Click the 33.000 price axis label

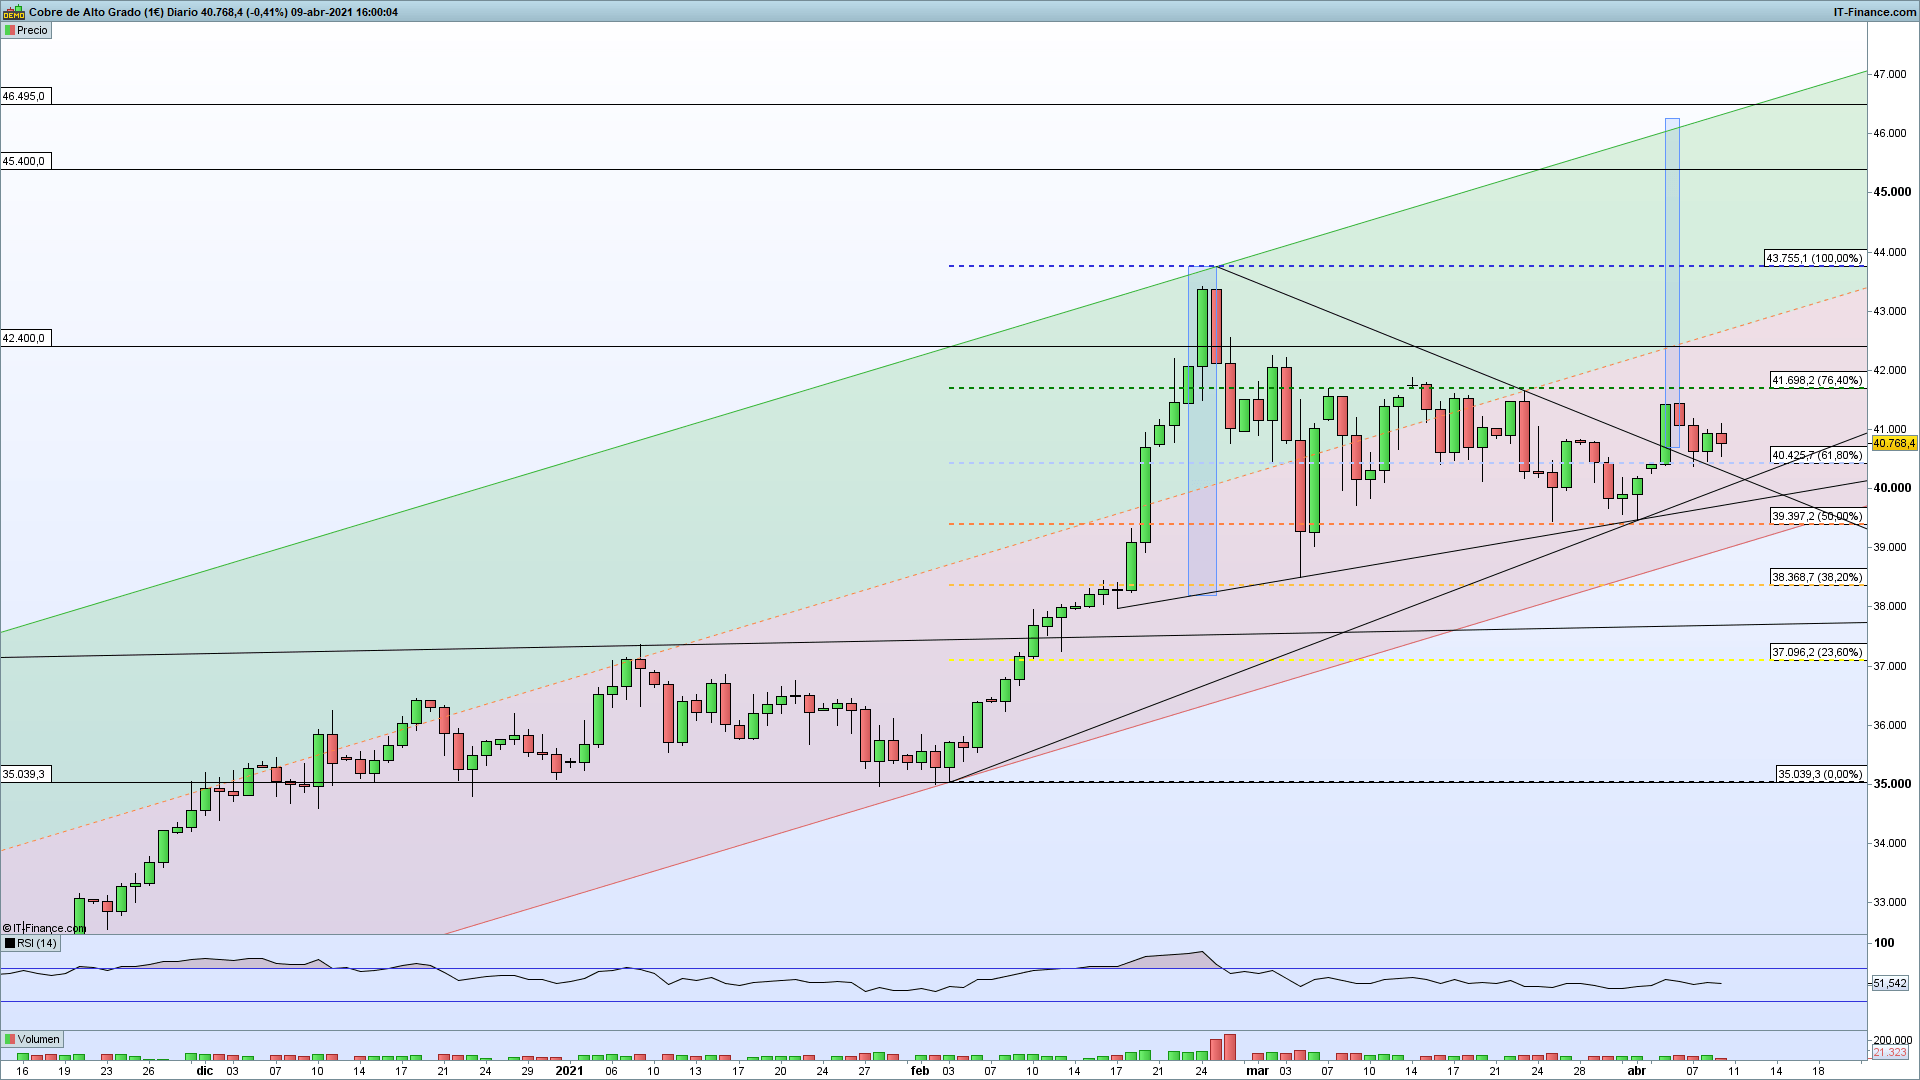pyautogui.click(x=1890, y=902)
